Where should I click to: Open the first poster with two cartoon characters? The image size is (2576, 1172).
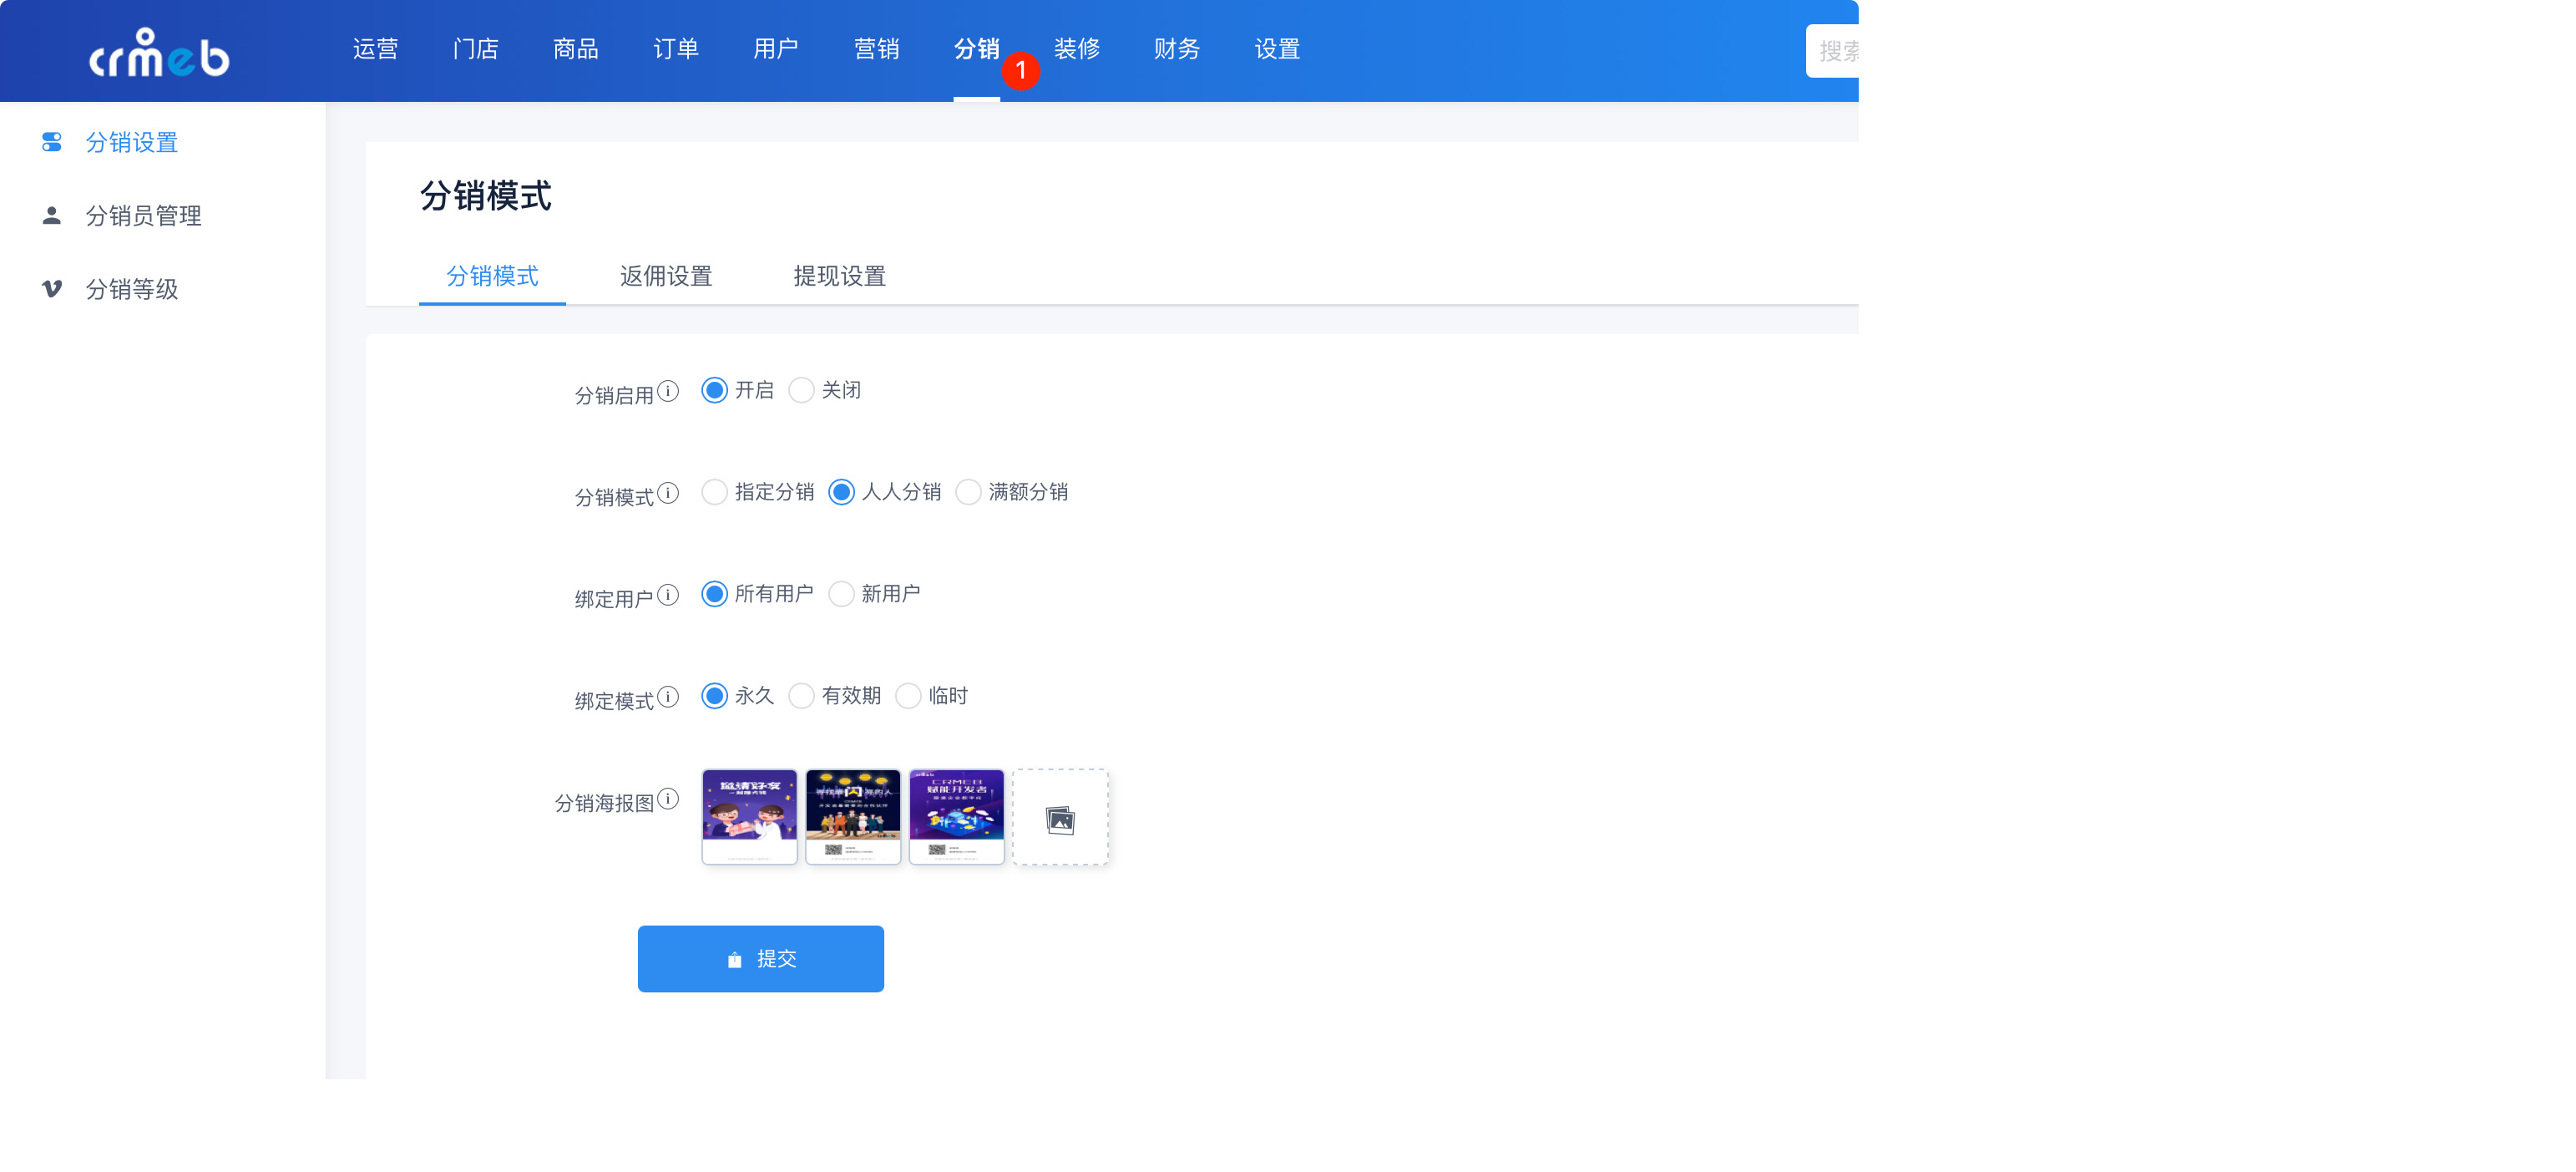point(750,817)
